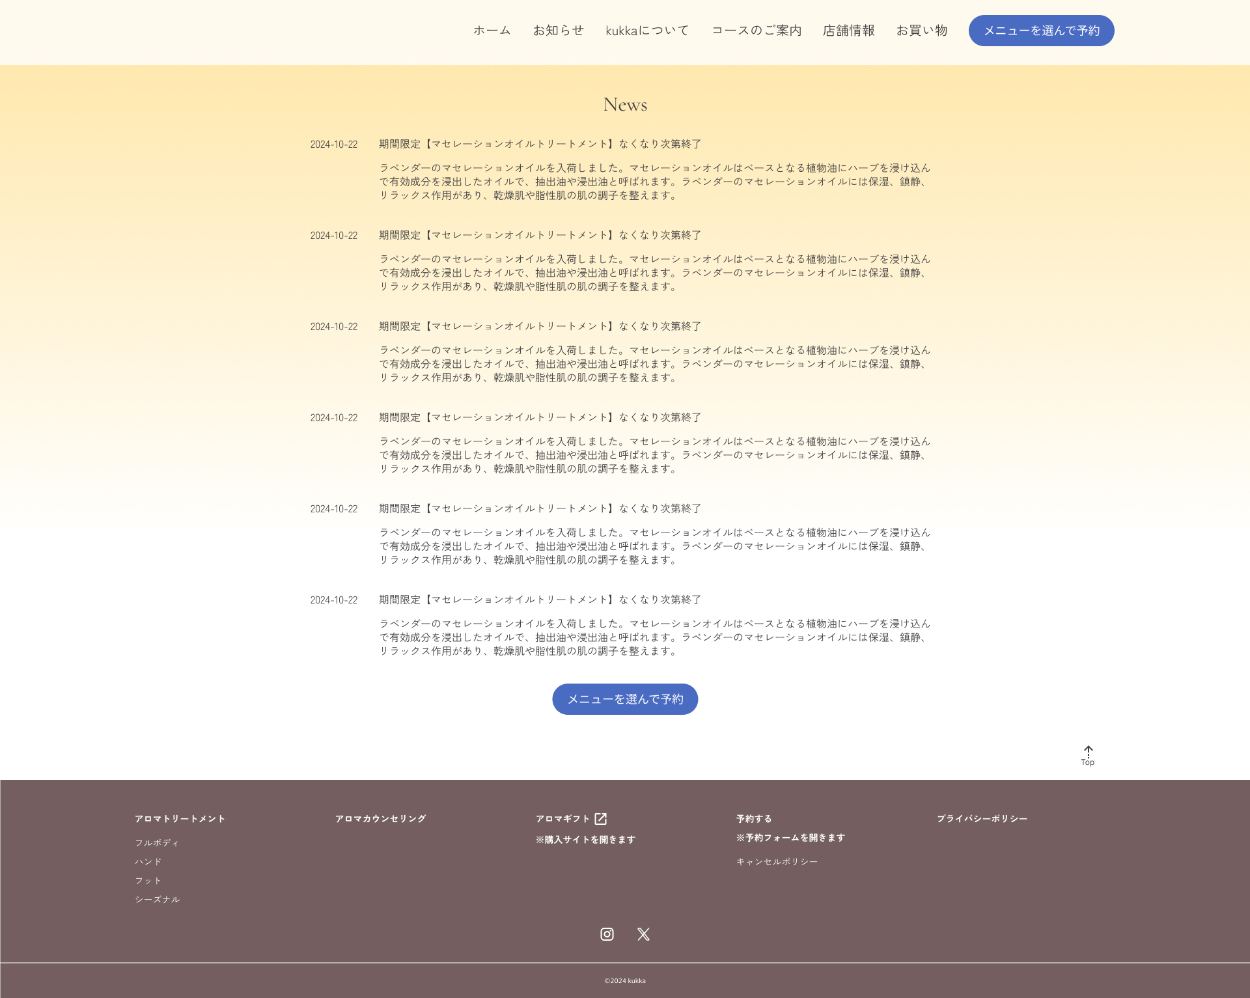
Task: Click フルボディ in the footer
Action: pyautogui.click(x=157, y=843)
